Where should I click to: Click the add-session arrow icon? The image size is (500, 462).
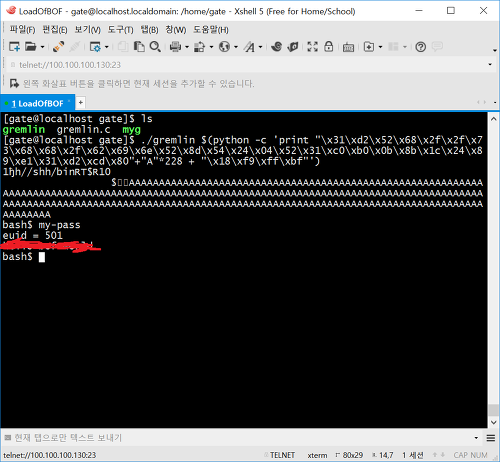click(x=14, y=83)
